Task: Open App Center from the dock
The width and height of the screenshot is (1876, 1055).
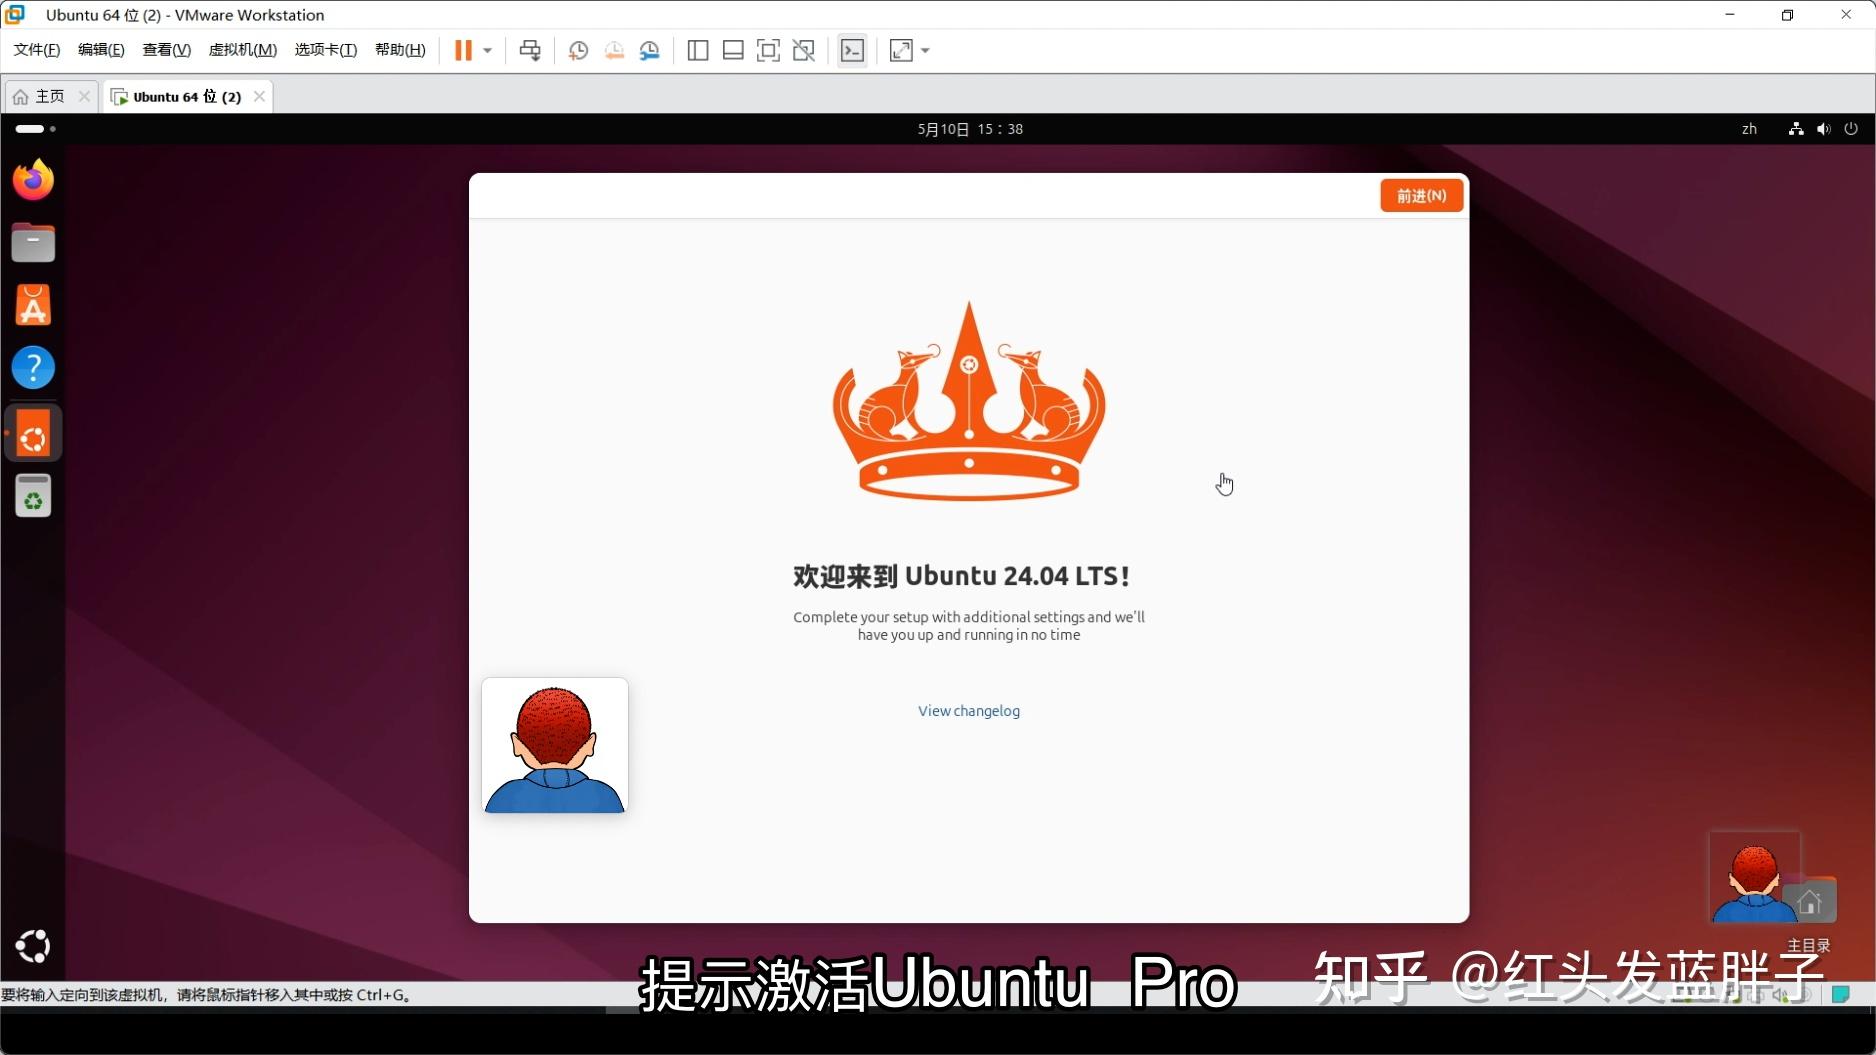Action: (x=33, y=306)
